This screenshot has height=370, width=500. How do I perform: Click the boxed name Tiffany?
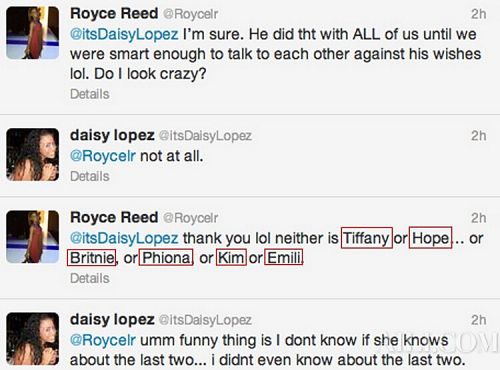(x=367, y=238)
